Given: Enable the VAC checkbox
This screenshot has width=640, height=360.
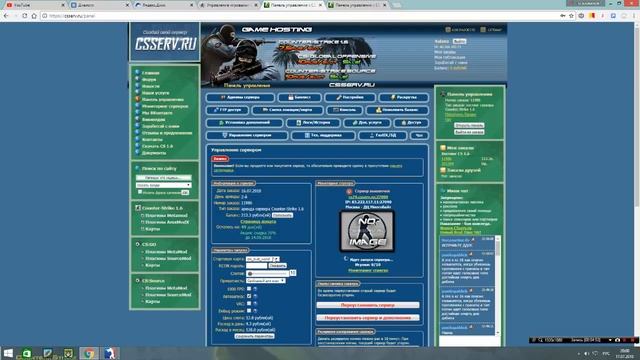Looking at the screenshot, I should point(249,303).
